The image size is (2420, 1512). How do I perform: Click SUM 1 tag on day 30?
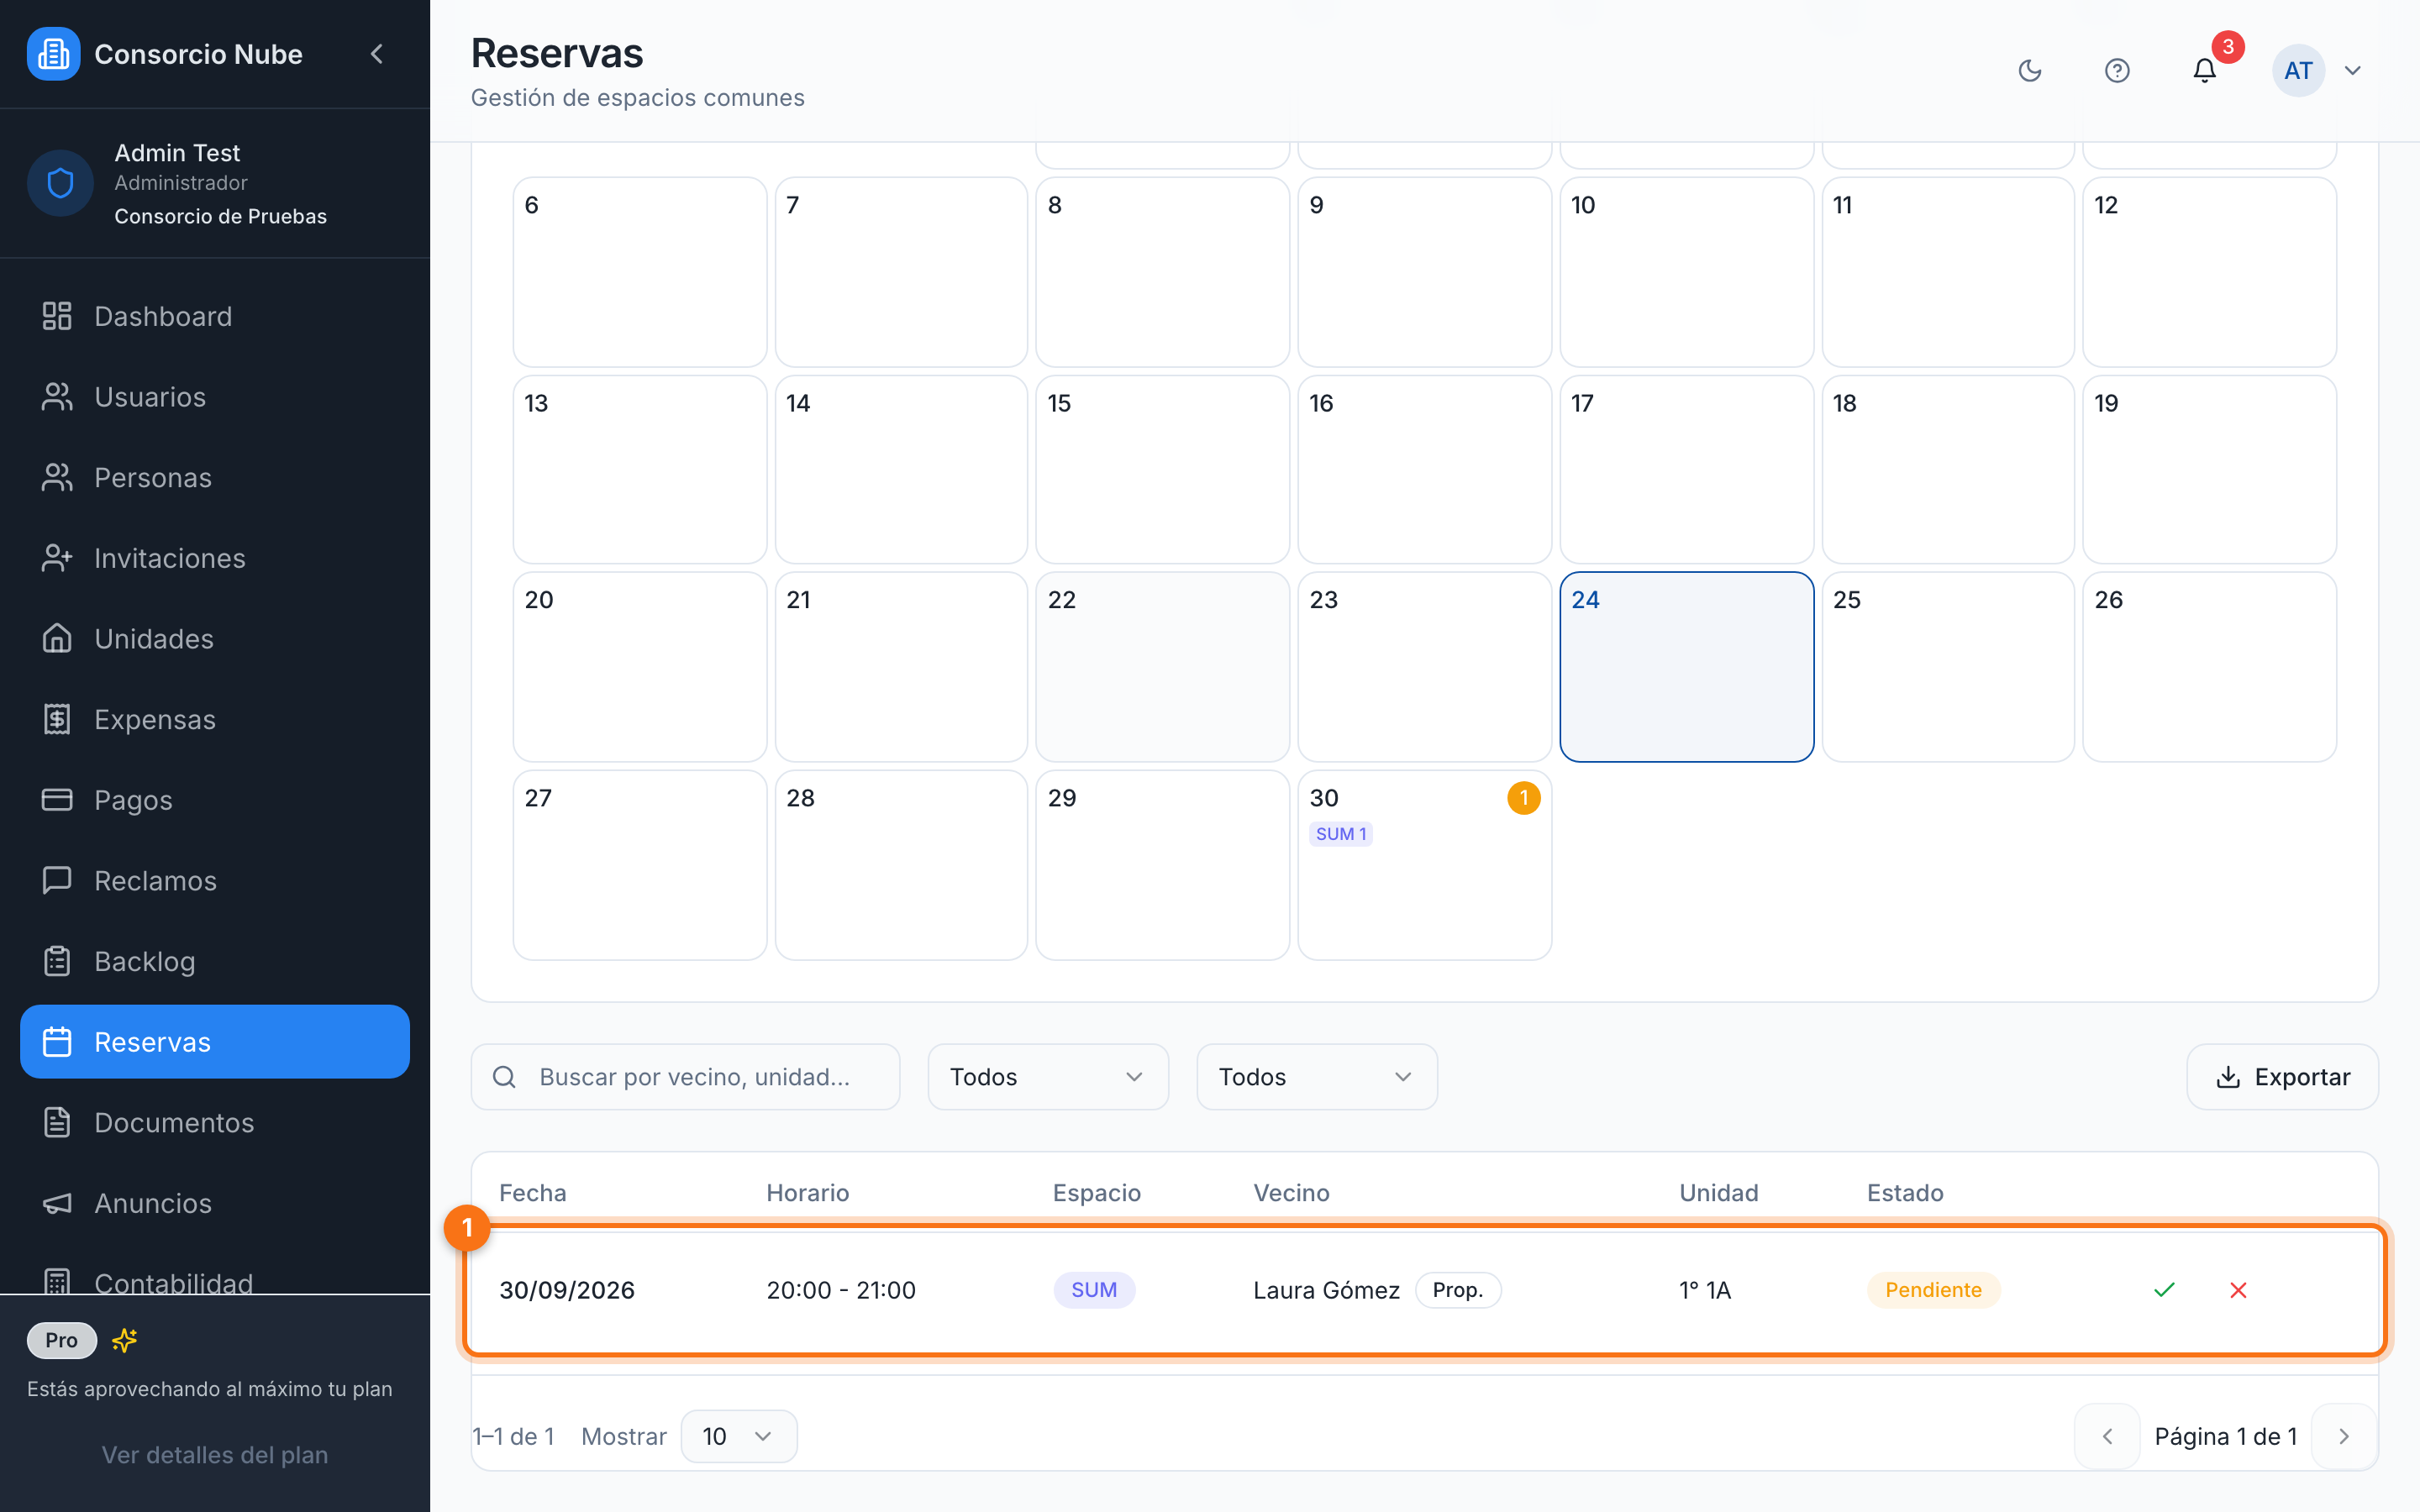coord(1341,834)
